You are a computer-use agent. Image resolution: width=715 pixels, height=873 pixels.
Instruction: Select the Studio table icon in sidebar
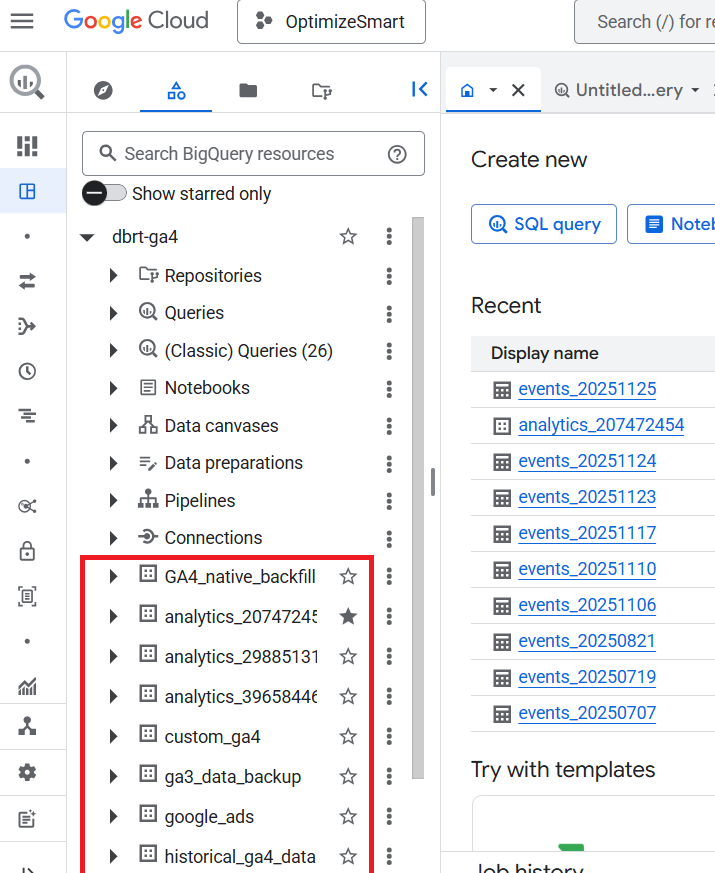pyautogui.click(x=27, y=192)
